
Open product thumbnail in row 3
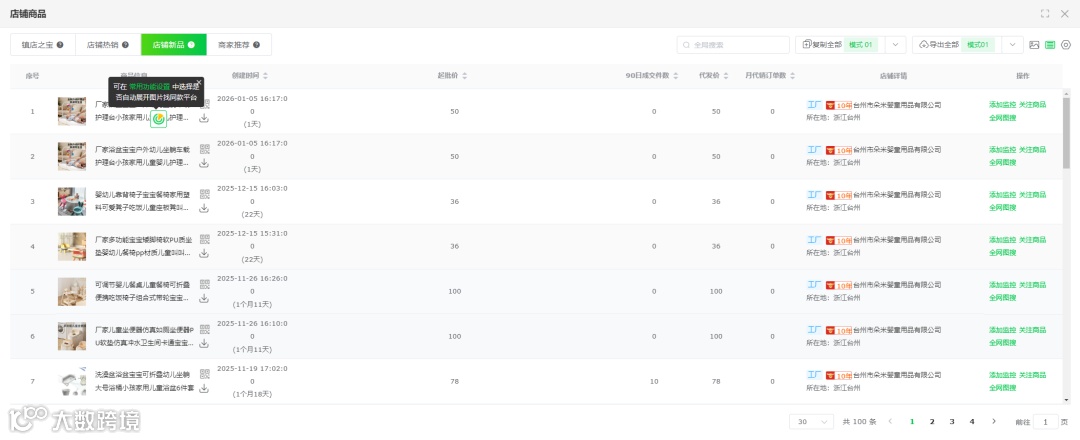click(x=72, y=201)
